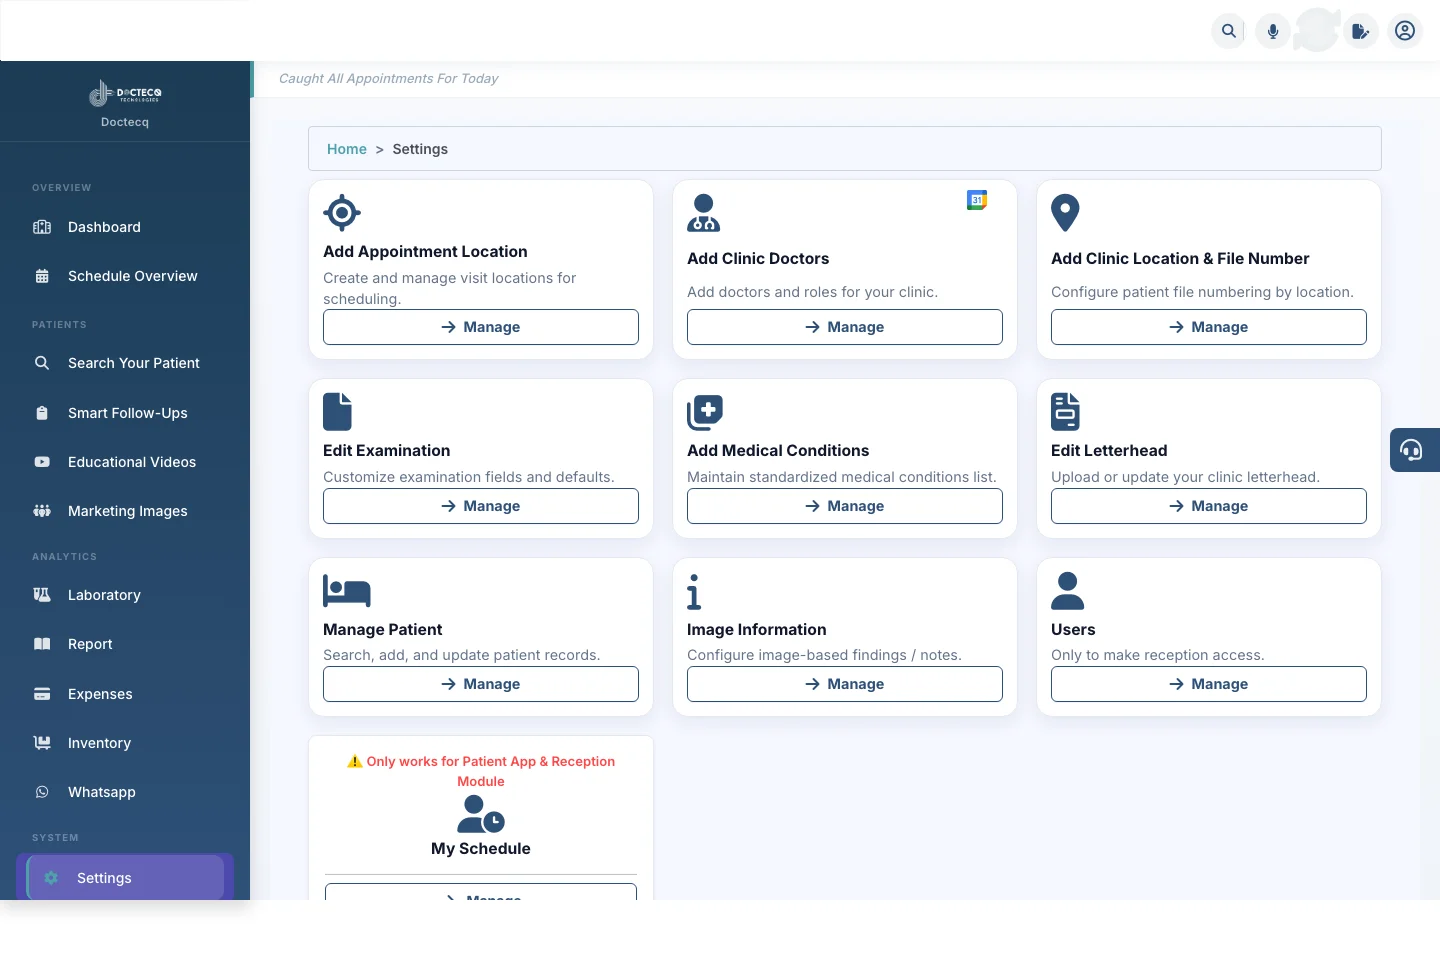
Task: Click the 'My Schedule' heading
Action: pos(481,849)
